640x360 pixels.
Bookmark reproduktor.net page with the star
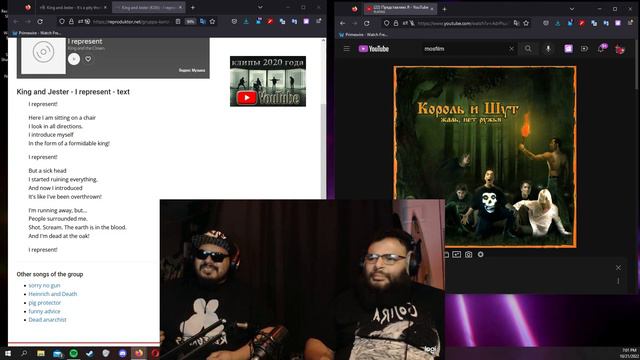(x=212, y=21)
